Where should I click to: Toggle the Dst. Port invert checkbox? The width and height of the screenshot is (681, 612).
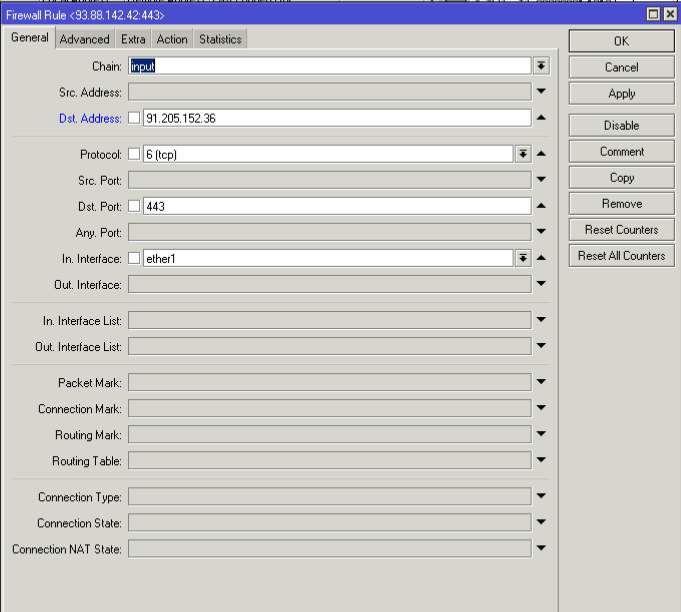click(134, 206)
